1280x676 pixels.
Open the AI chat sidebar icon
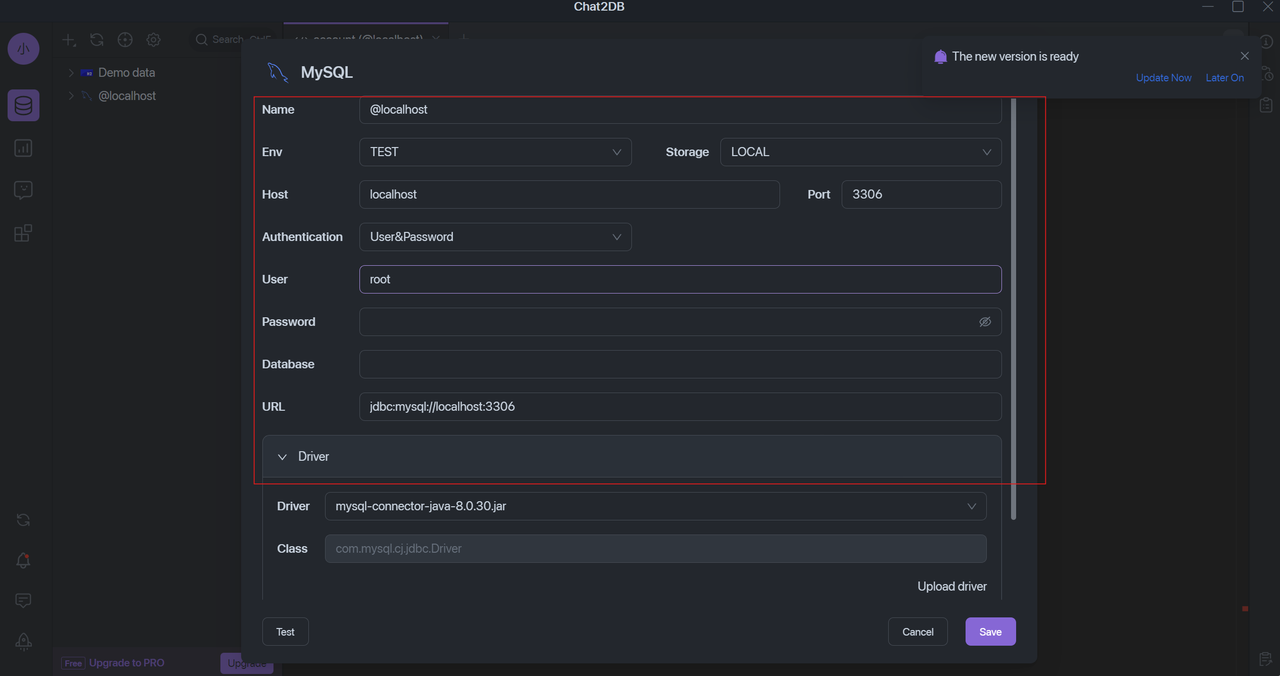23,190
